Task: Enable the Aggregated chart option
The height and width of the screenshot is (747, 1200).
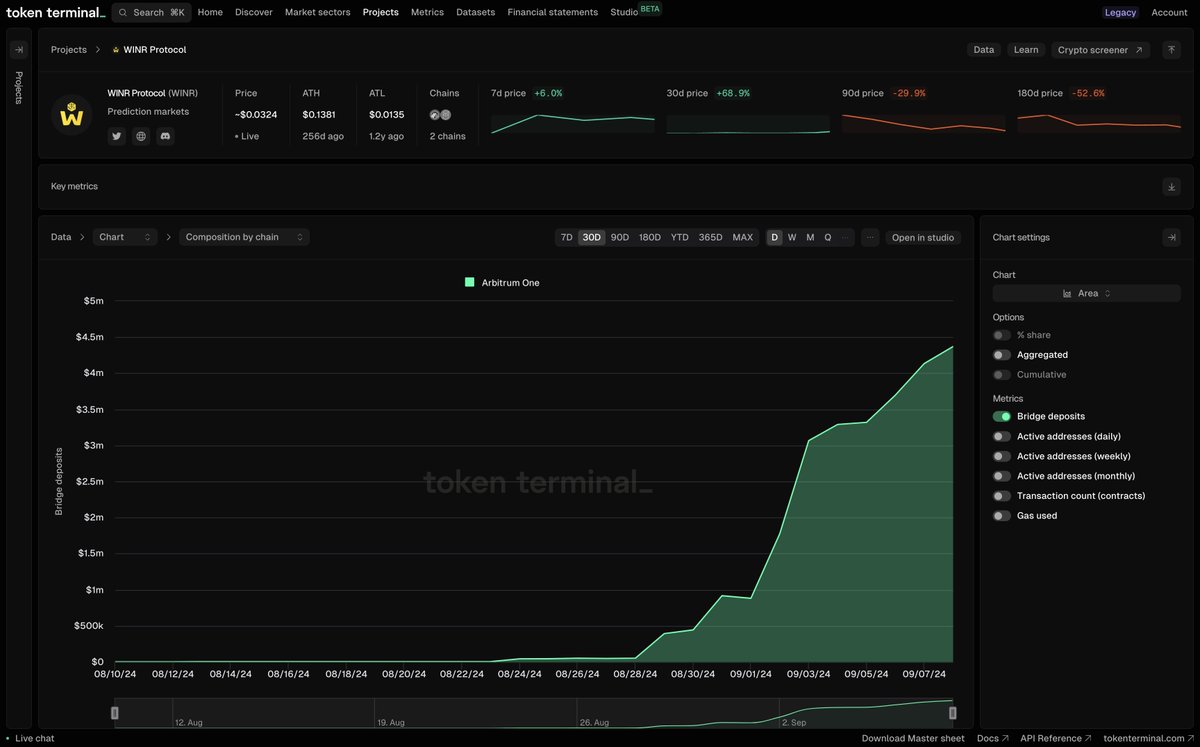Action: [1001, 354]
